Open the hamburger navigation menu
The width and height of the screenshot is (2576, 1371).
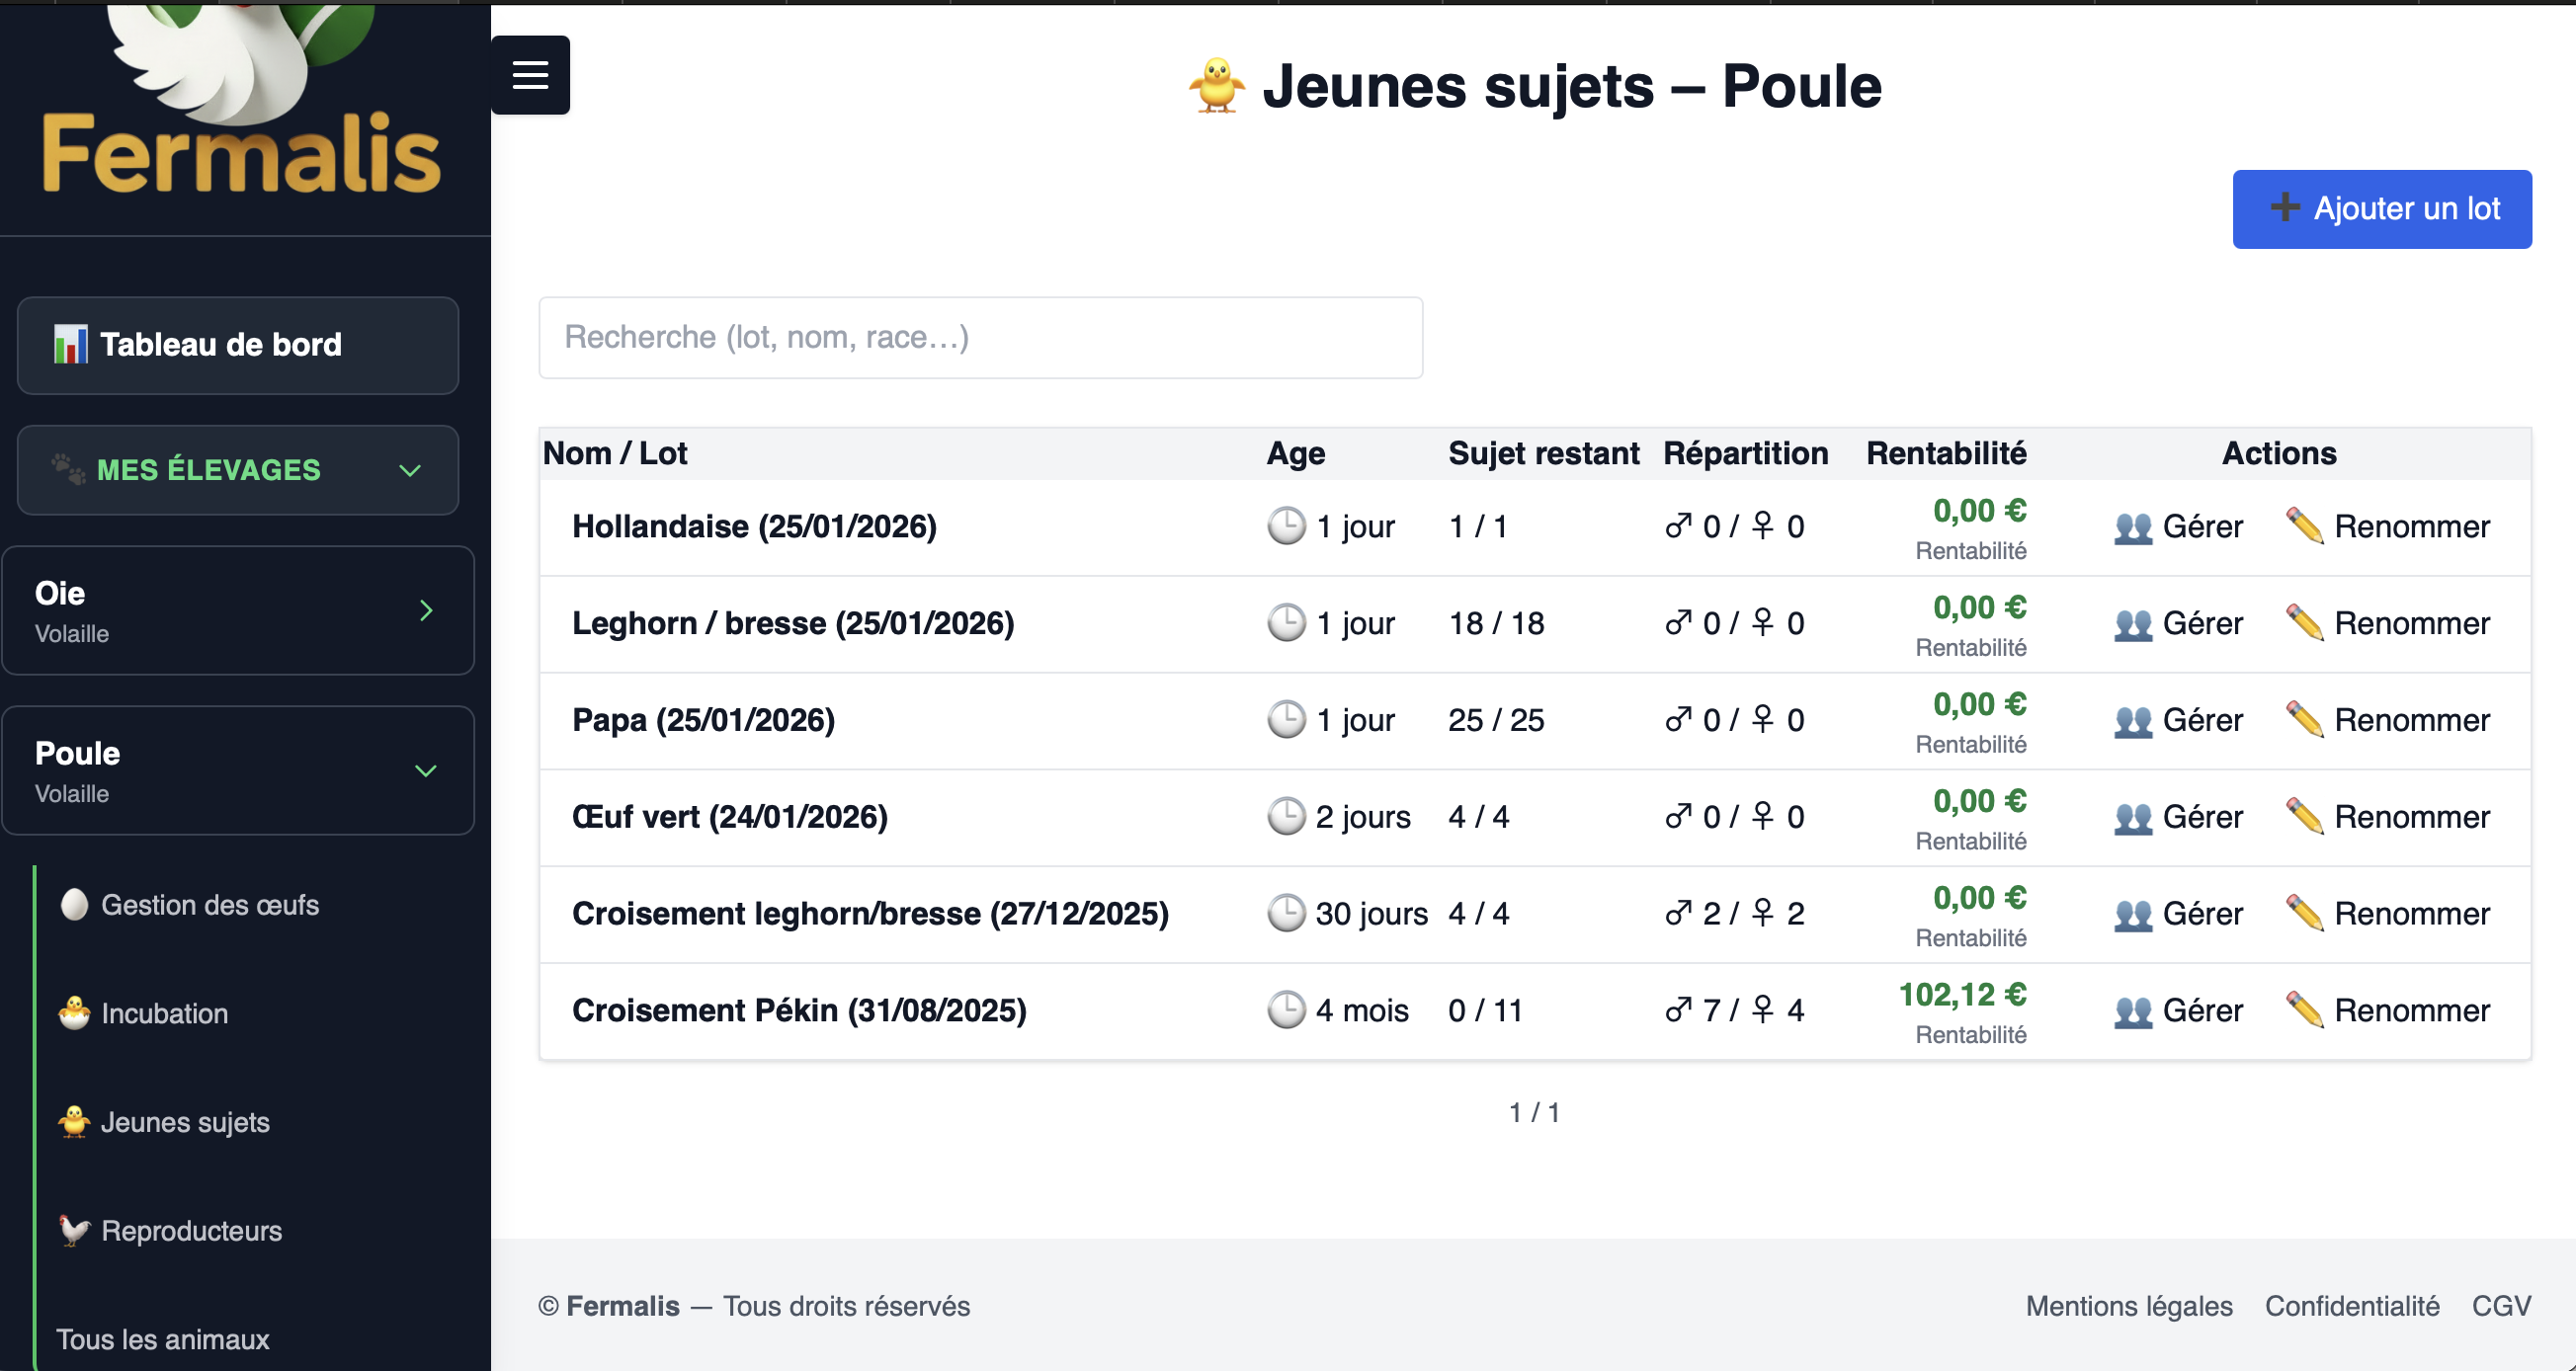[x=530, y=74]
